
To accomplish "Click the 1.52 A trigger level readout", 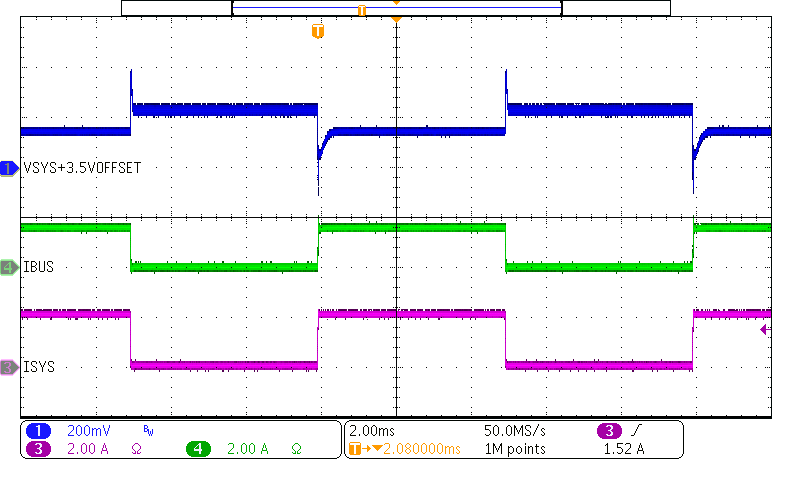I will click(x=626, y=449).
